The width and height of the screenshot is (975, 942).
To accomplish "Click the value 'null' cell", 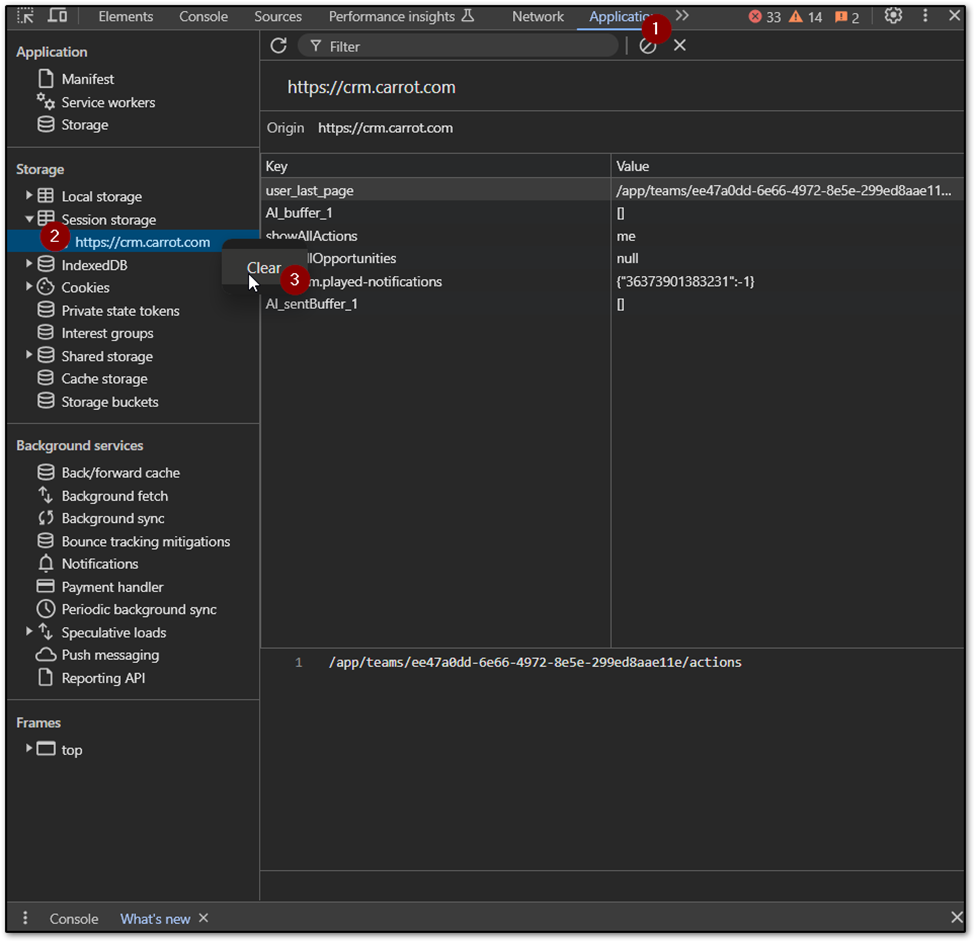I will (787, 259).
